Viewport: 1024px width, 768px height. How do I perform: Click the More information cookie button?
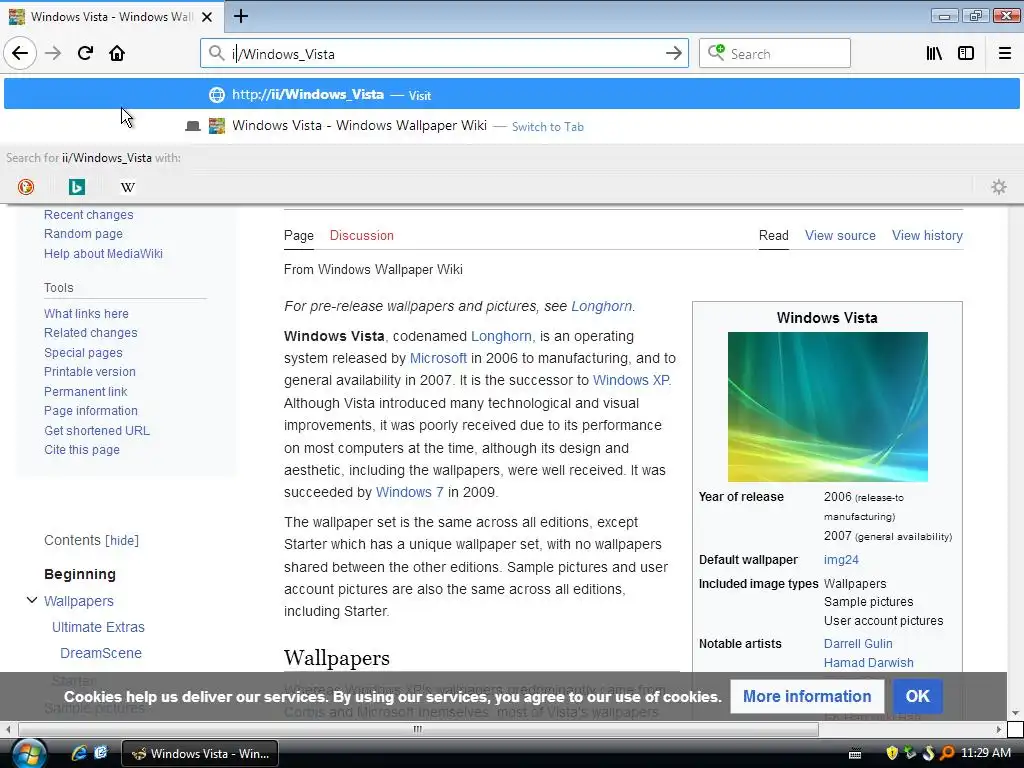pyautogui.click(x=807, y=696)
